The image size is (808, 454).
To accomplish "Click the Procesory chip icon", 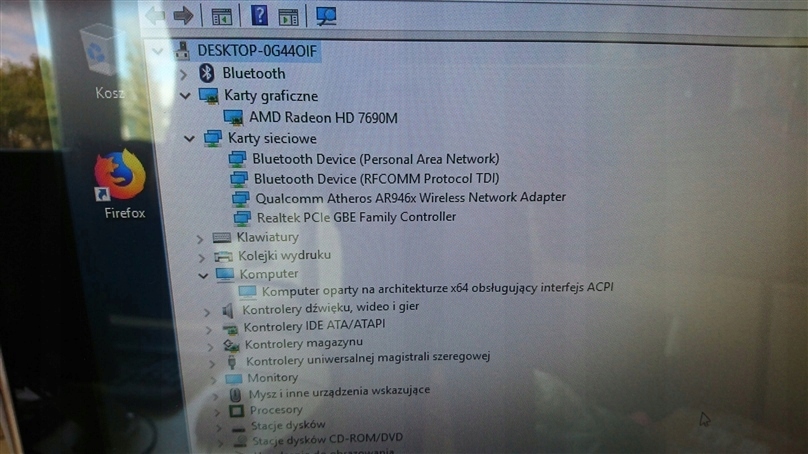I will click(x=237, y=411).
